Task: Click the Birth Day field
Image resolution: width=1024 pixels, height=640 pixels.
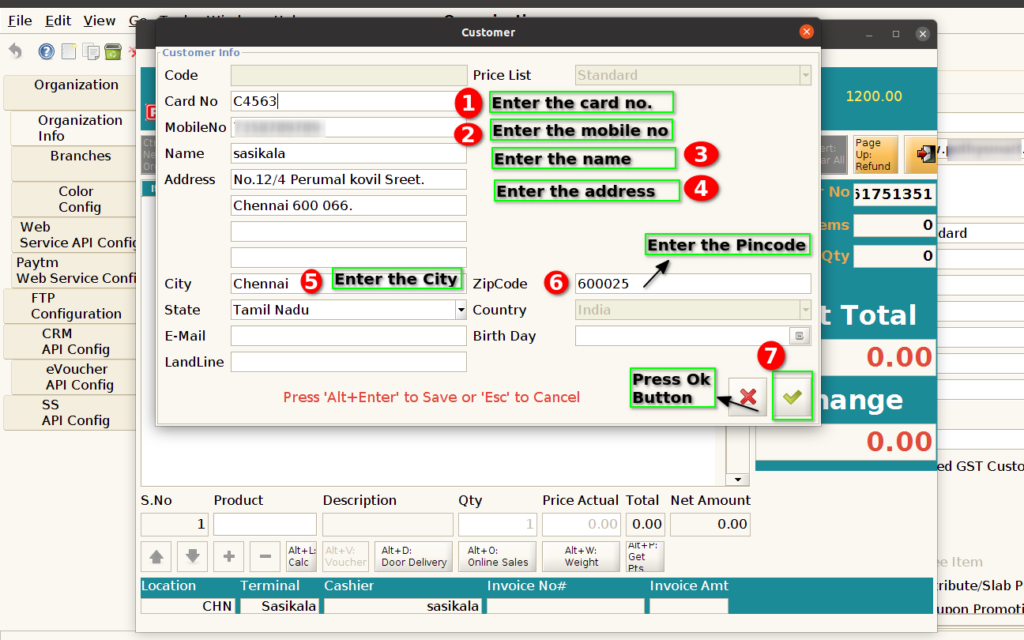Action: (x=682, y=336)
